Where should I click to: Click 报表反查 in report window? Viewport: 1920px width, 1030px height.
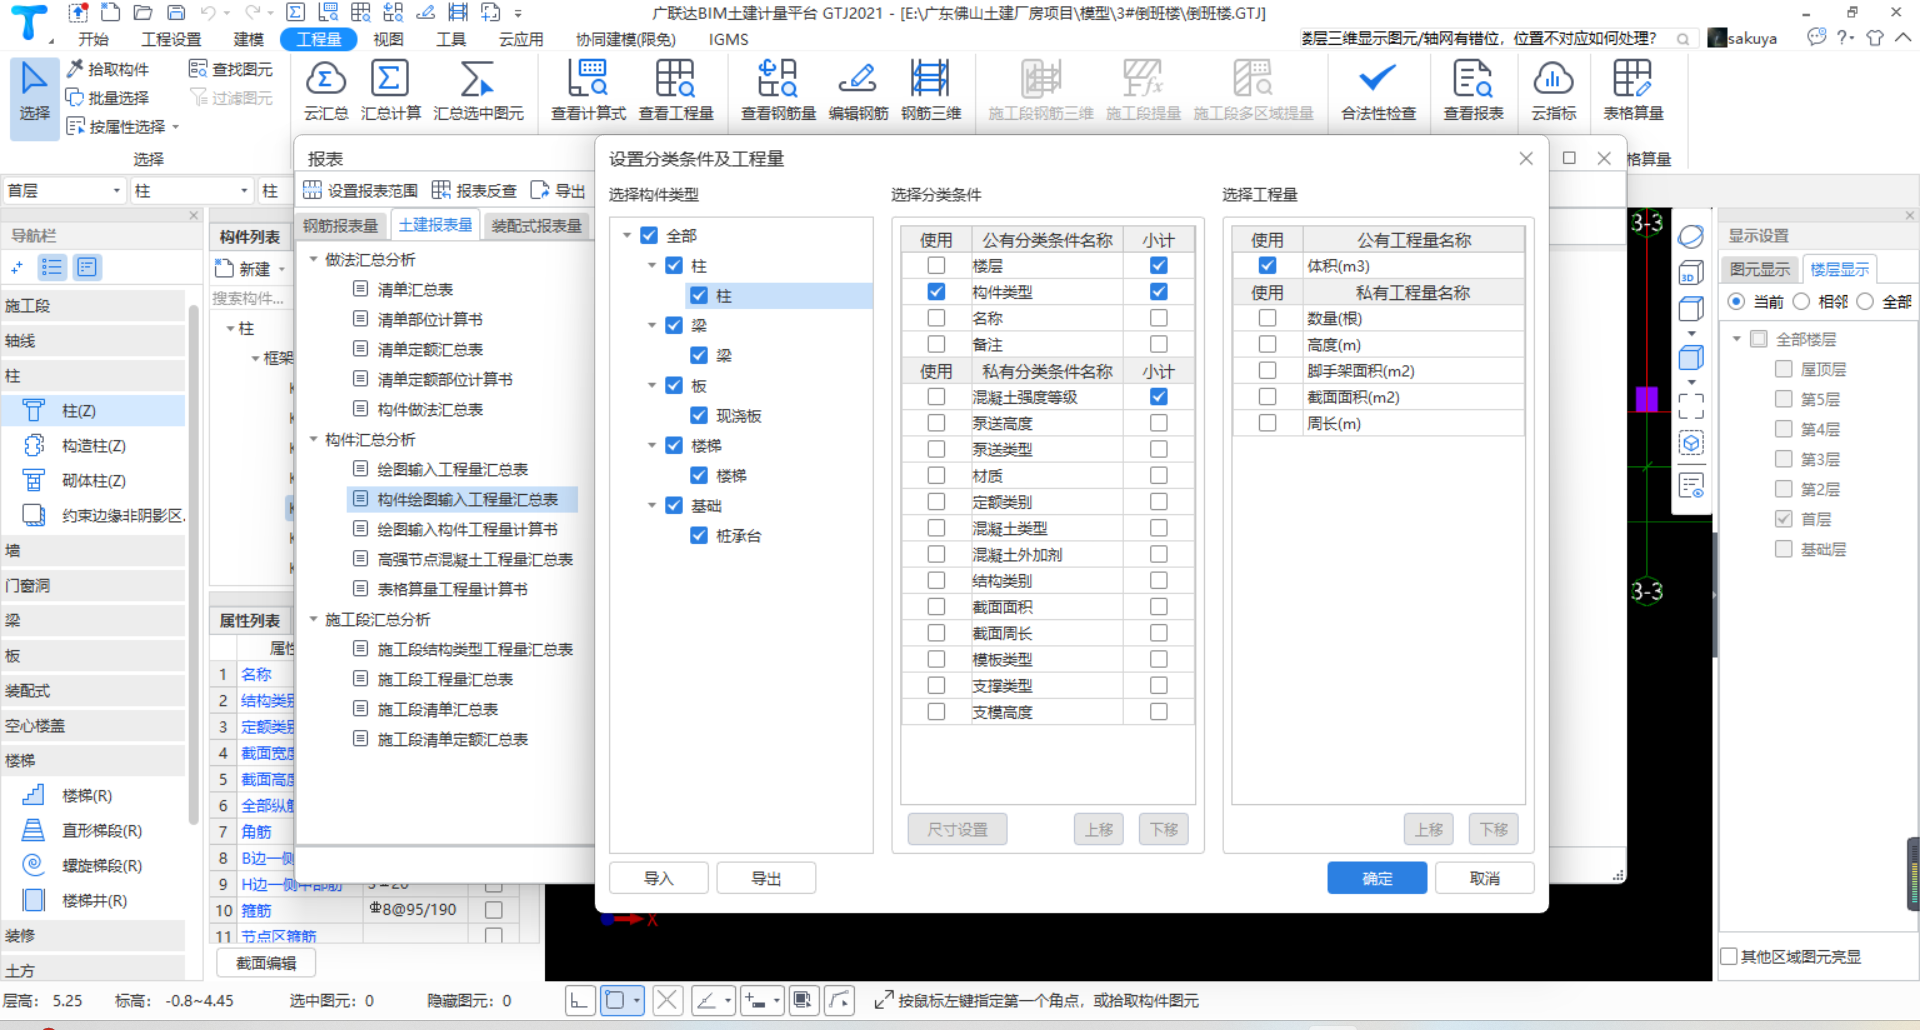pos(474,191)
